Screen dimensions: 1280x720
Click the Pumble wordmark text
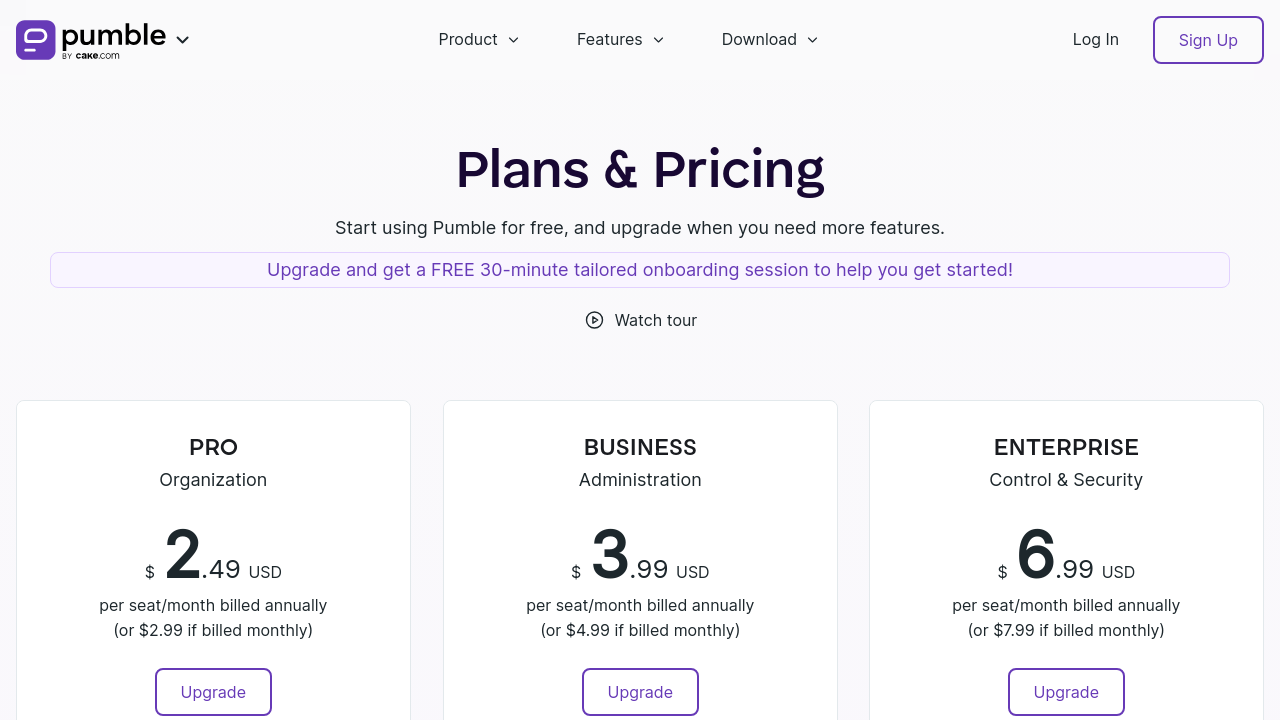pos(114,36)
